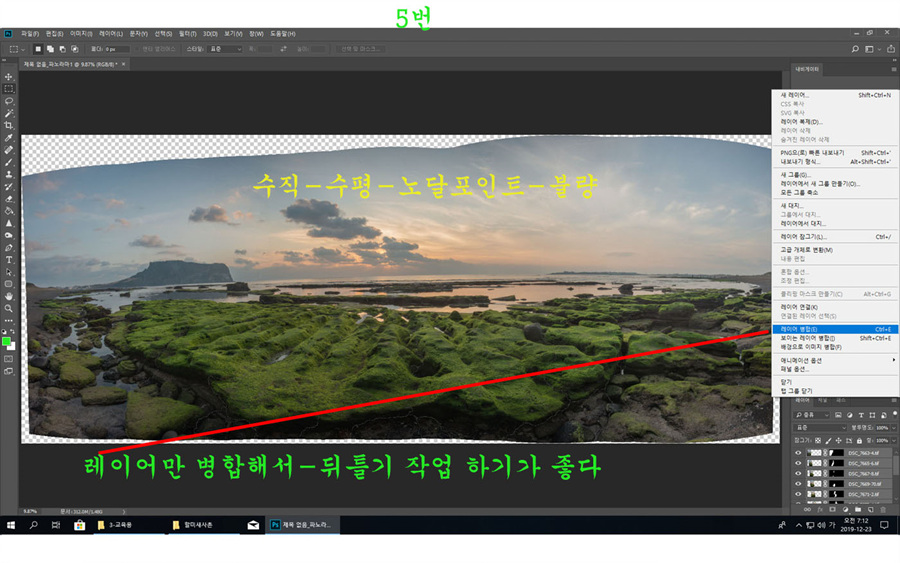900x563 pixels.
Task: Click New Selection mode icon in options bar
Action: (x=38, y=49)
